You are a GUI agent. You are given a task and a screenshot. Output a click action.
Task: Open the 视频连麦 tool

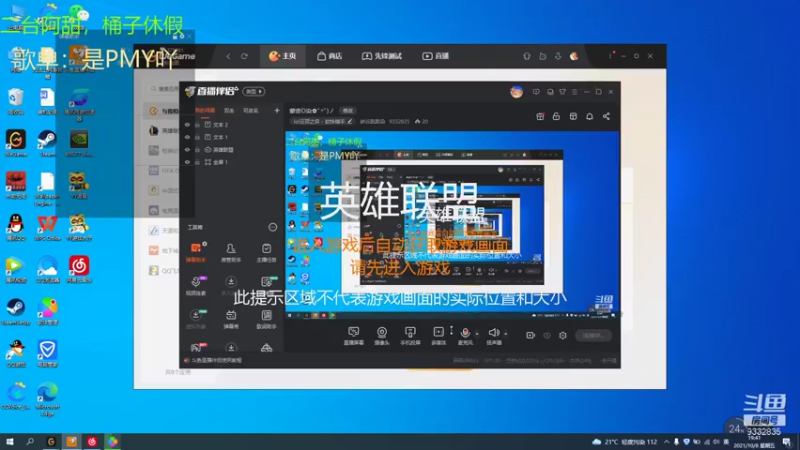pos(196,286)
